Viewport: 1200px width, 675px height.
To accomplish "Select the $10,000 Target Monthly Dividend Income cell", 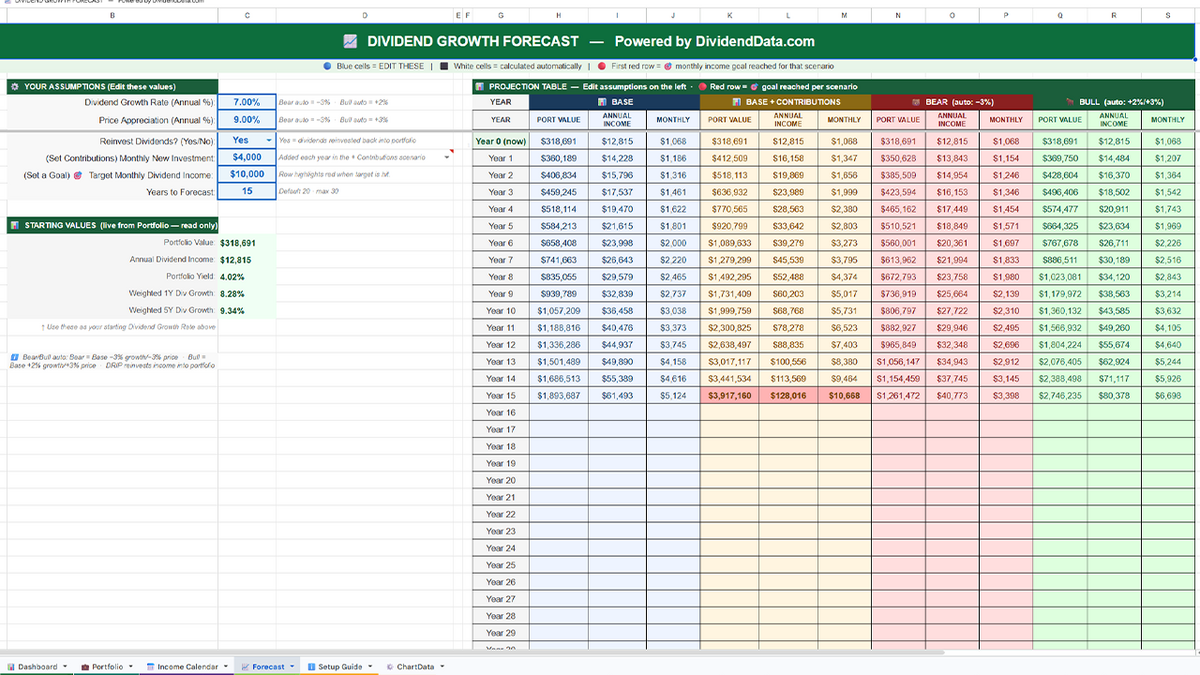I will coord(248,174).
